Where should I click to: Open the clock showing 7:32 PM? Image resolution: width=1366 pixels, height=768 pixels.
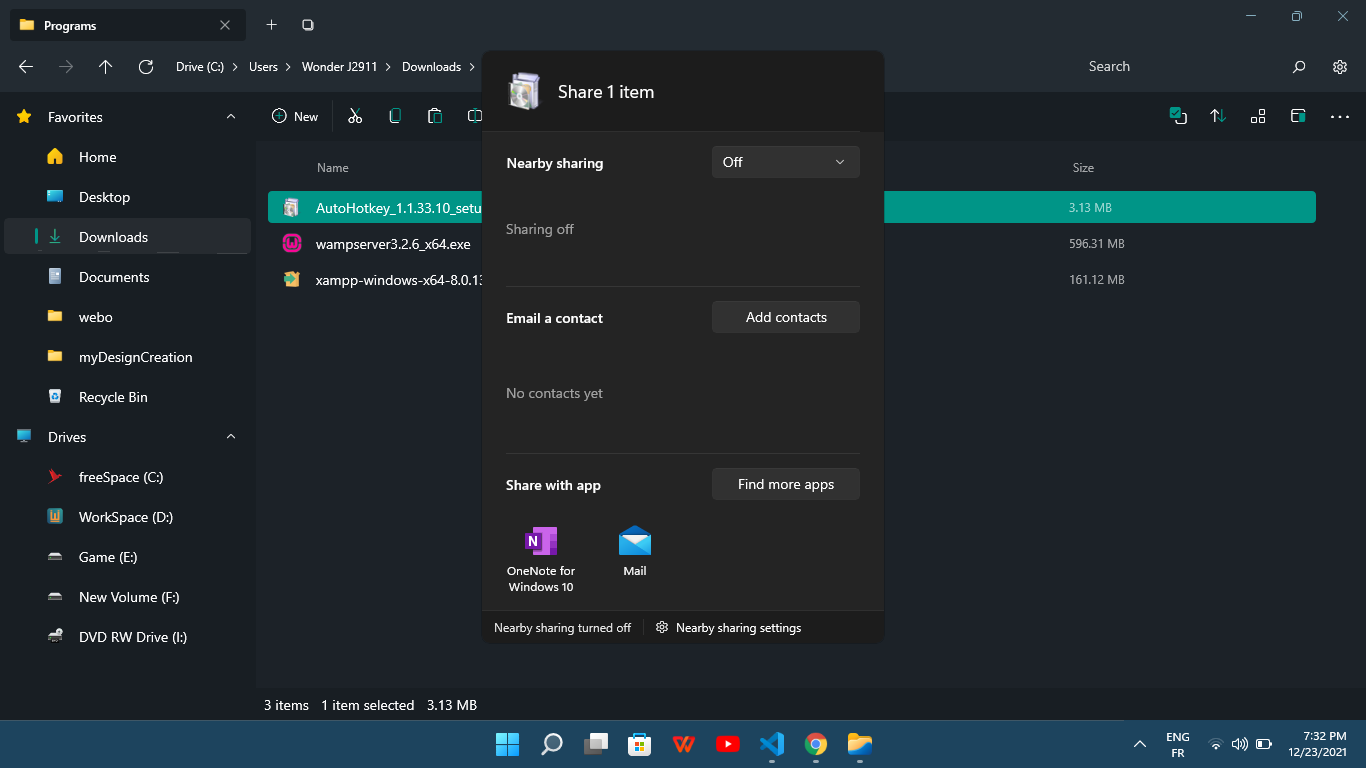[1318, 744]
